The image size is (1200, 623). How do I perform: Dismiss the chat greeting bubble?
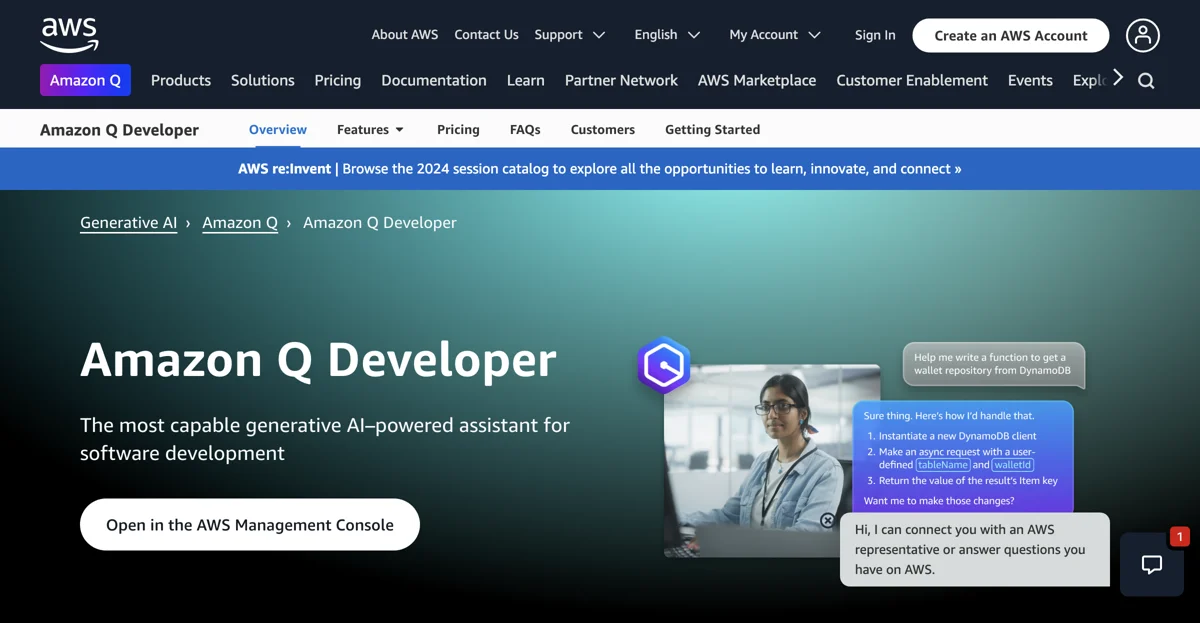[x=828, y=520]
